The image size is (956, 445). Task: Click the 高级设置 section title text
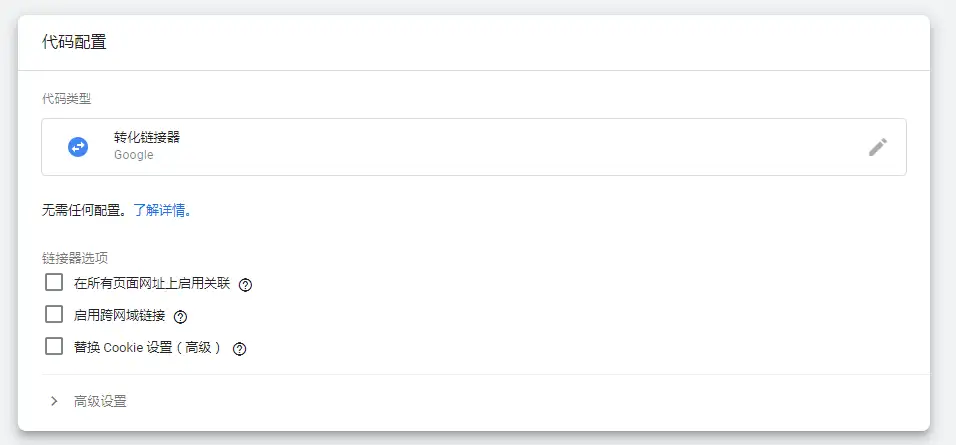coord(100,401)
